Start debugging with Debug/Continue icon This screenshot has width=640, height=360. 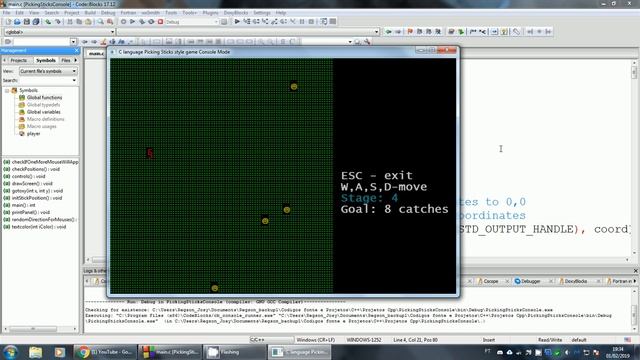pyautogui.click(x=237, y=22)
